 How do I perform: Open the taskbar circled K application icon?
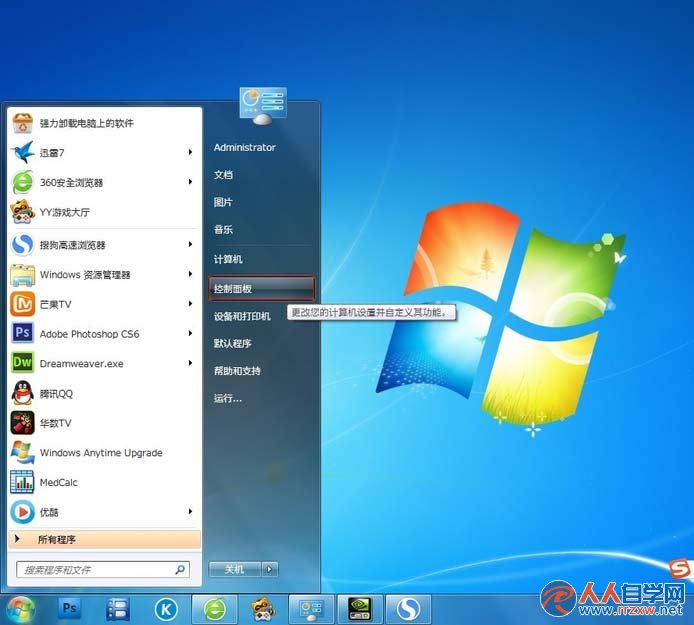click(166, 610)
